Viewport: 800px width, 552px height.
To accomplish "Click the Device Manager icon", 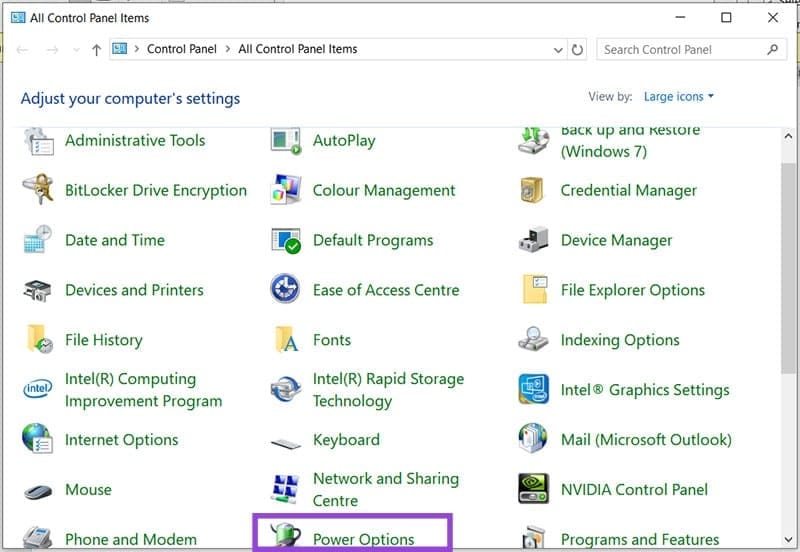I will tap(533, 240).
